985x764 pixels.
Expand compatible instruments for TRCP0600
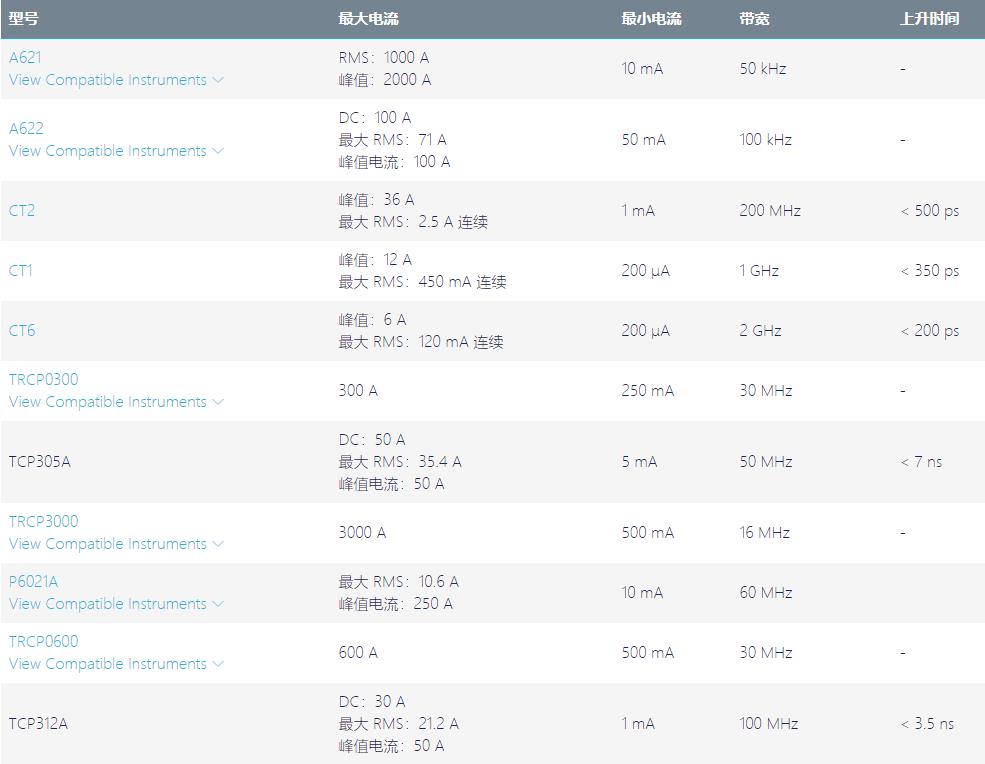(x=116, y=664)
